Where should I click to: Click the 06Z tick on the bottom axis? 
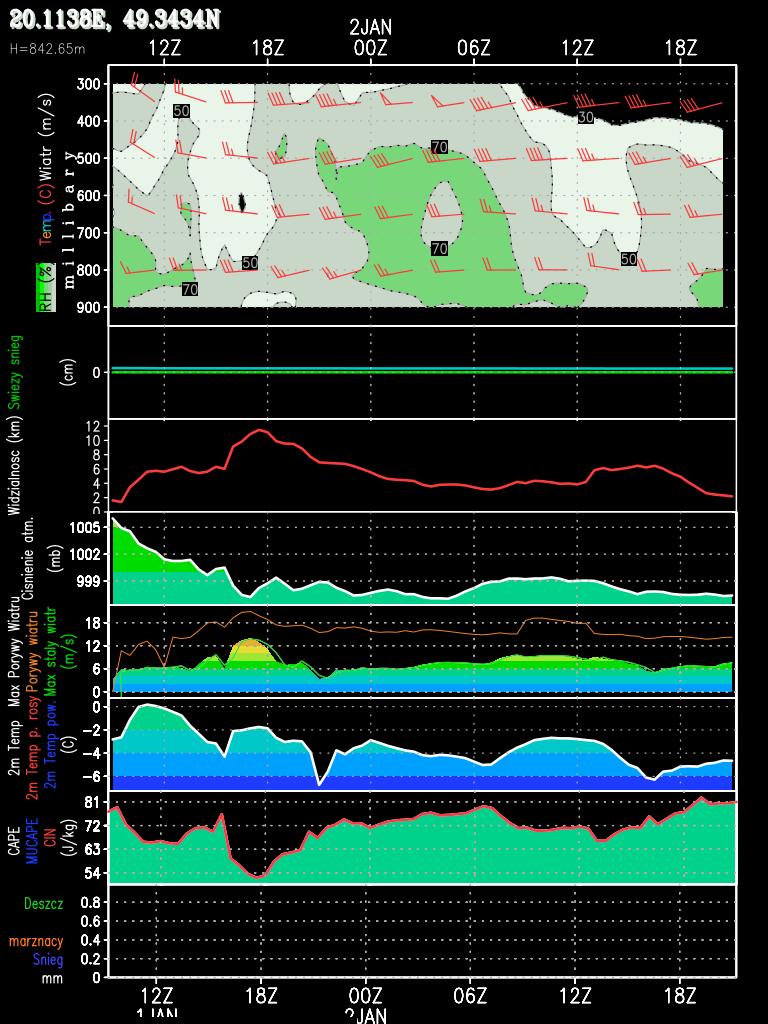(470, 997)
